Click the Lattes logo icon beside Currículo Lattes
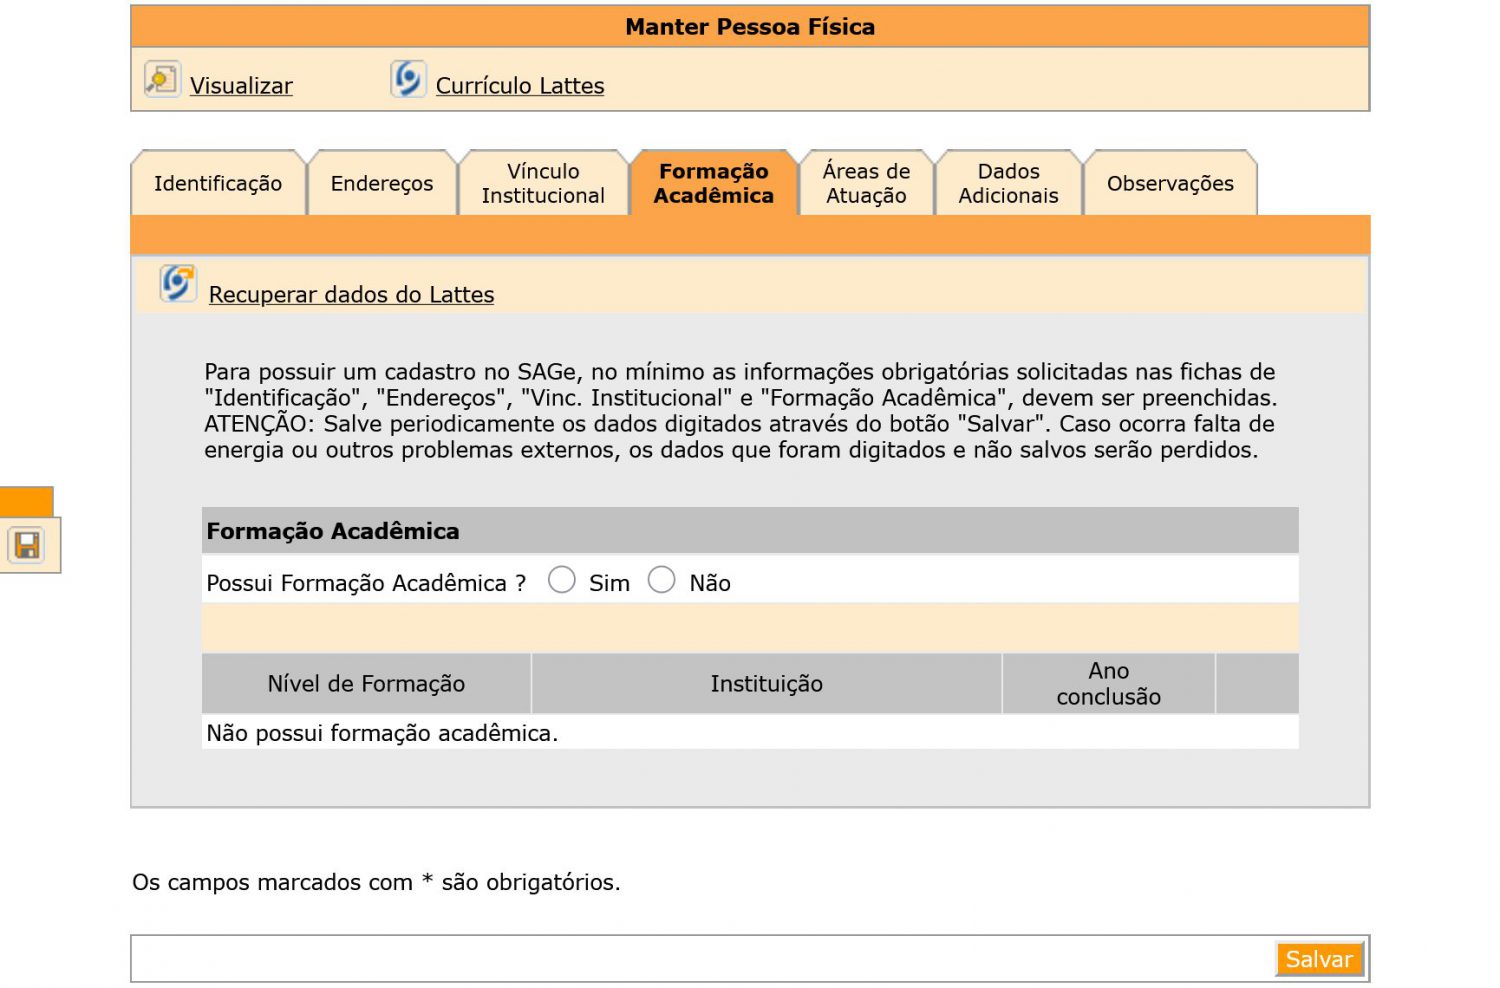The height and width of the screenshot is (988, 1500). point(408,79)
